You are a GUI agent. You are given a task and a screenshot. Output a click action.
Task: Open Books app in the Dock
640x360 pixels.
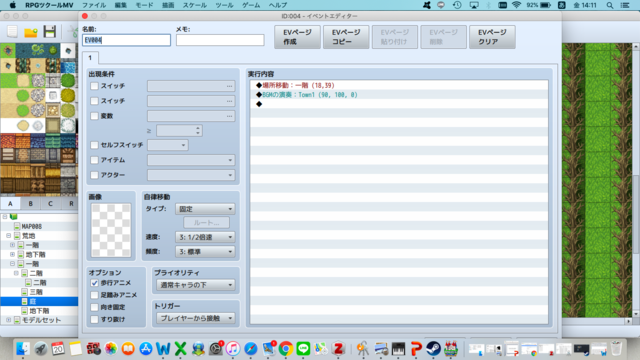tap(128, 349)
